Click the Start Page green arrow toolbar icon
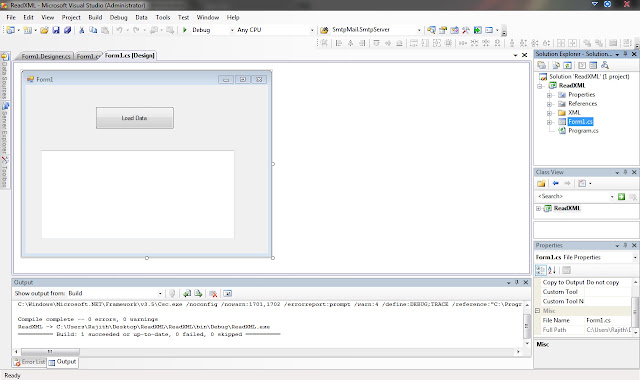The width and height of the screenshot is (640, 380). [478, 30]
